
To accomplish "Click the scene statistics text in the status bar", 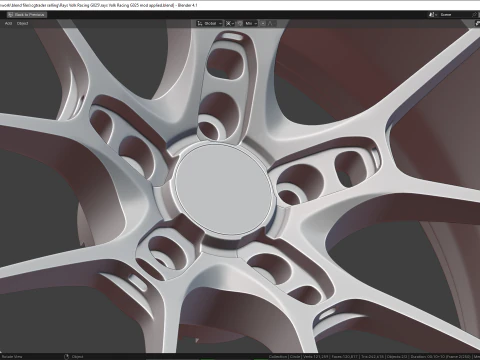I will point(373,356).
